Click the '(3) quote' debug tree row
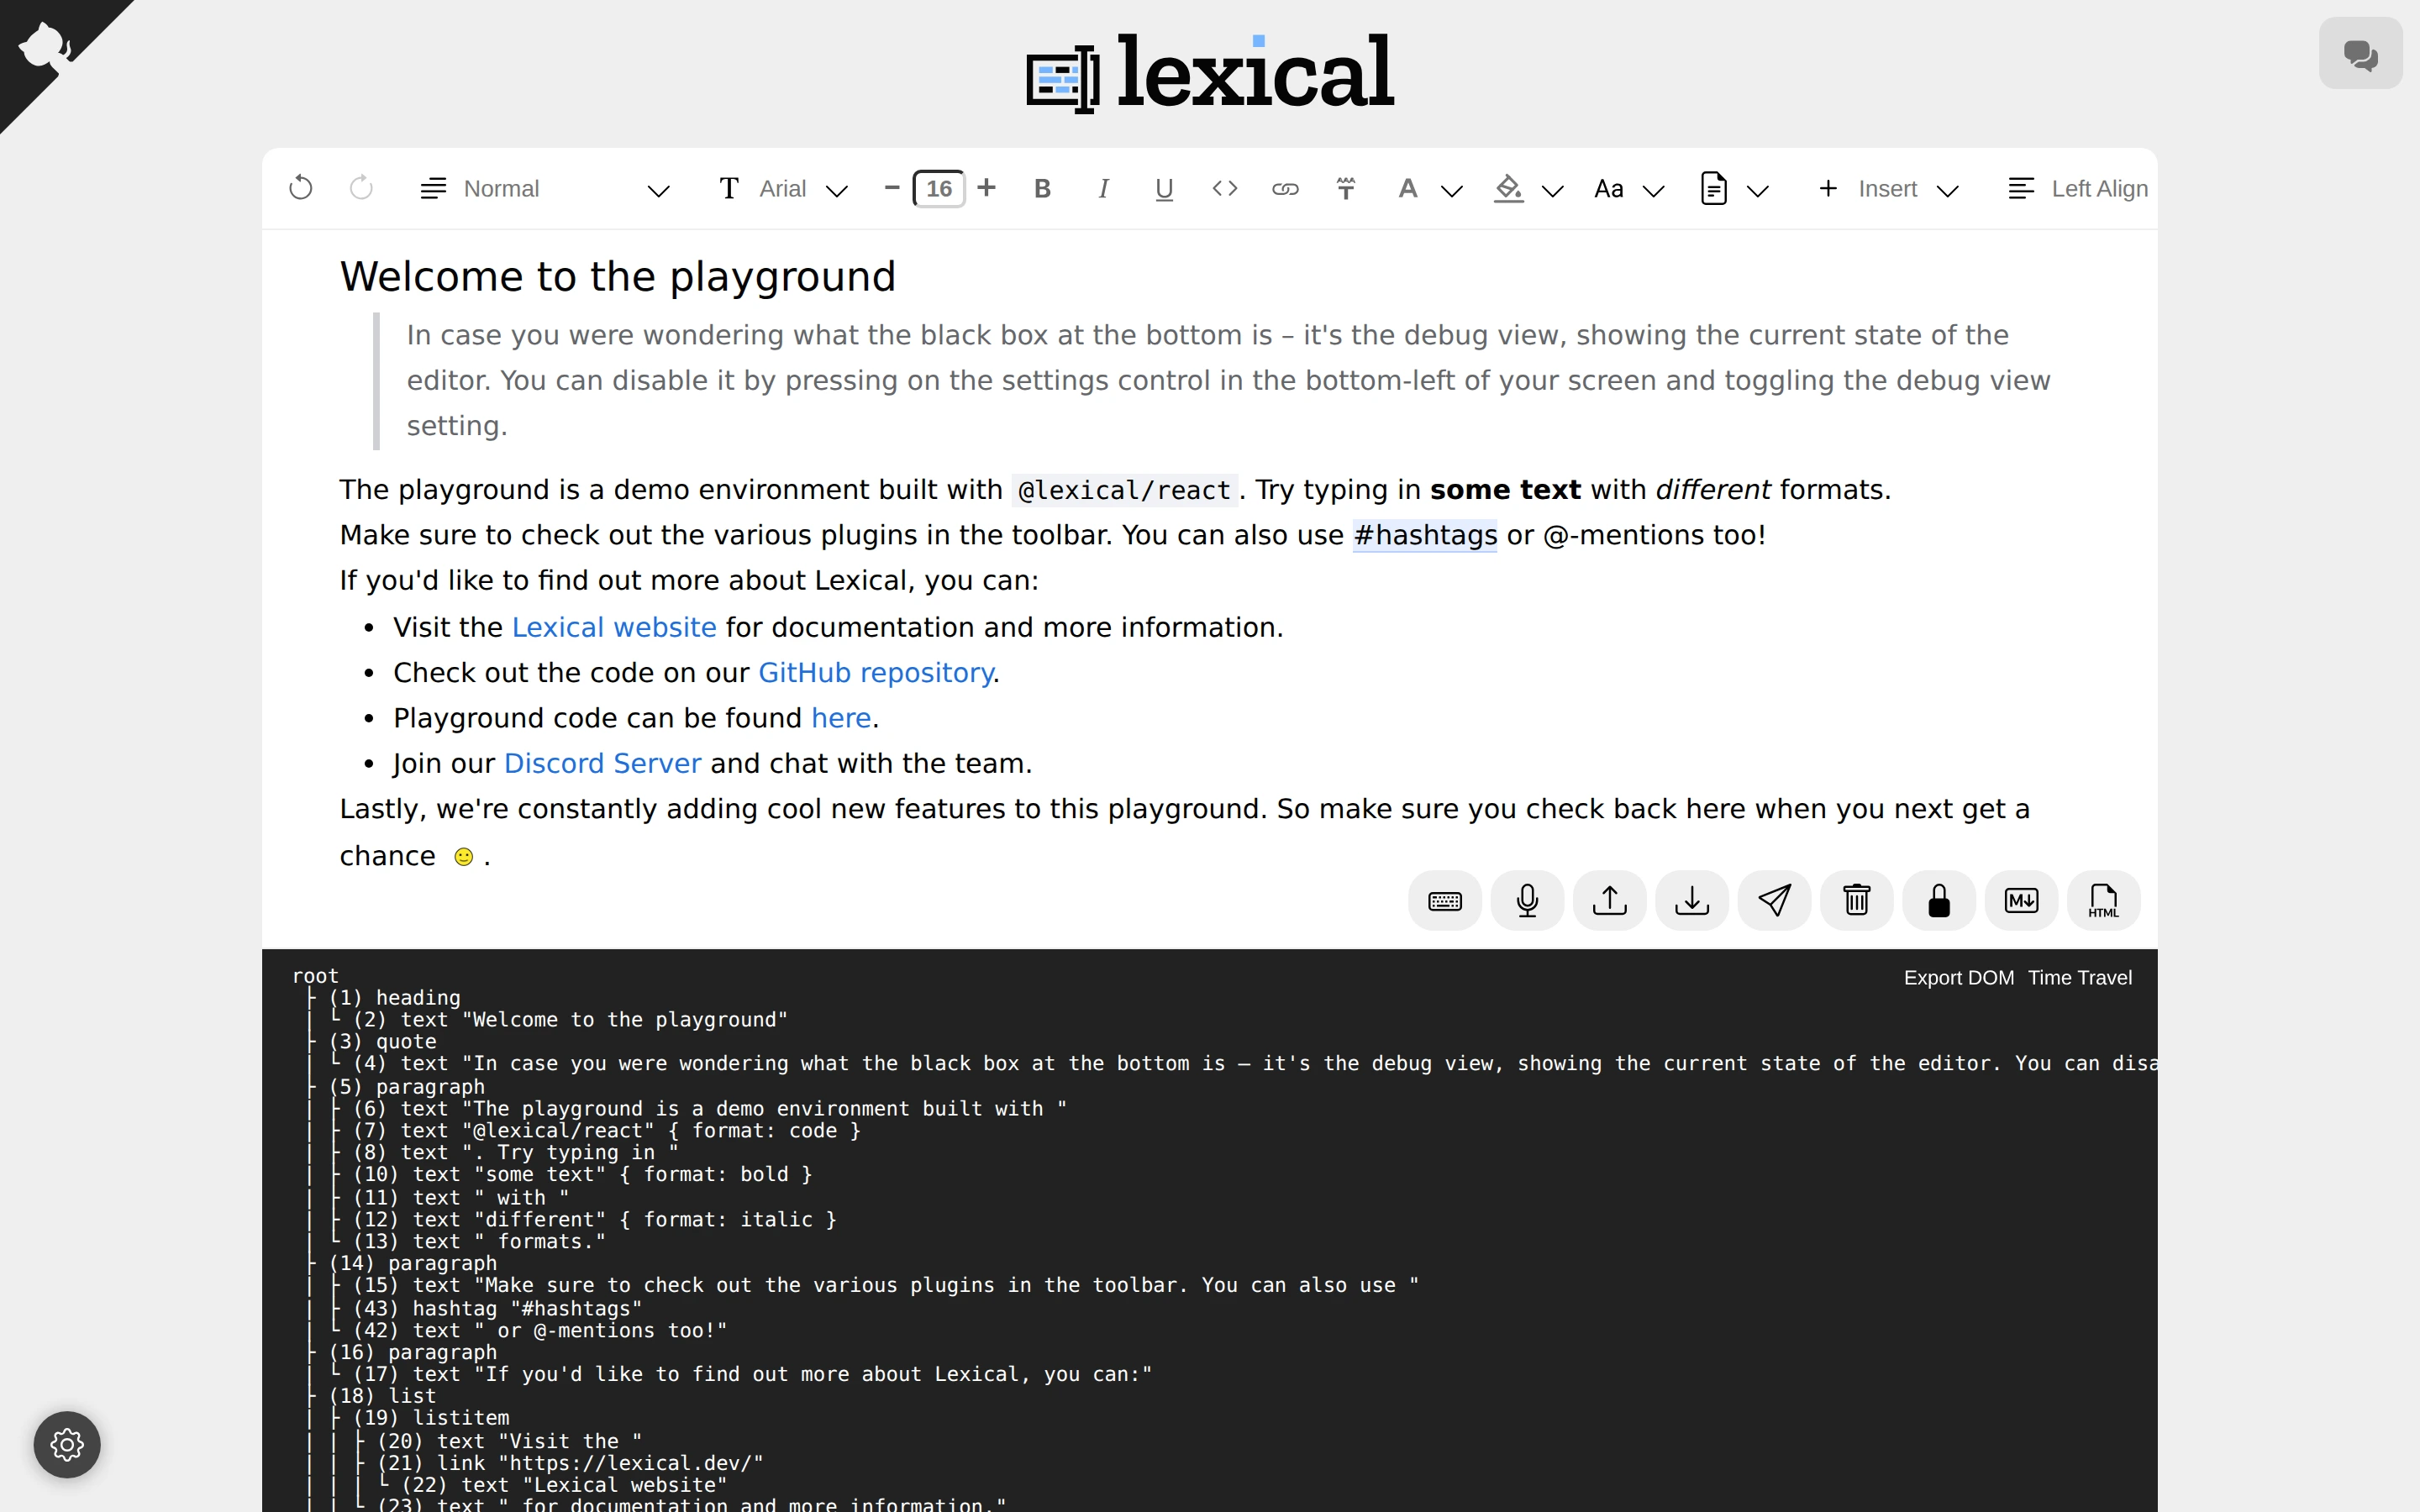The height and width of the screenshot is (1512, 2420). 383,1041
